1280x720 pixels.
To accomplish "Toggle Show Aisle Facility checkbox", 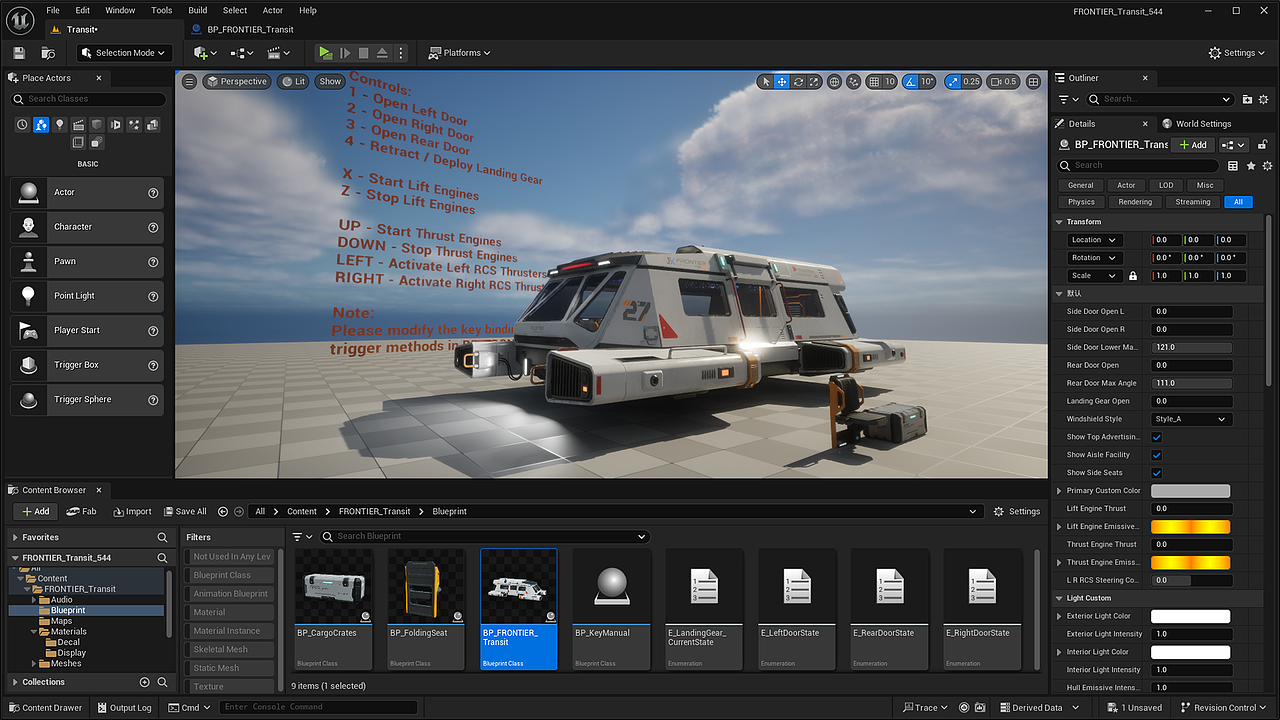I will tap(1157, 455).
